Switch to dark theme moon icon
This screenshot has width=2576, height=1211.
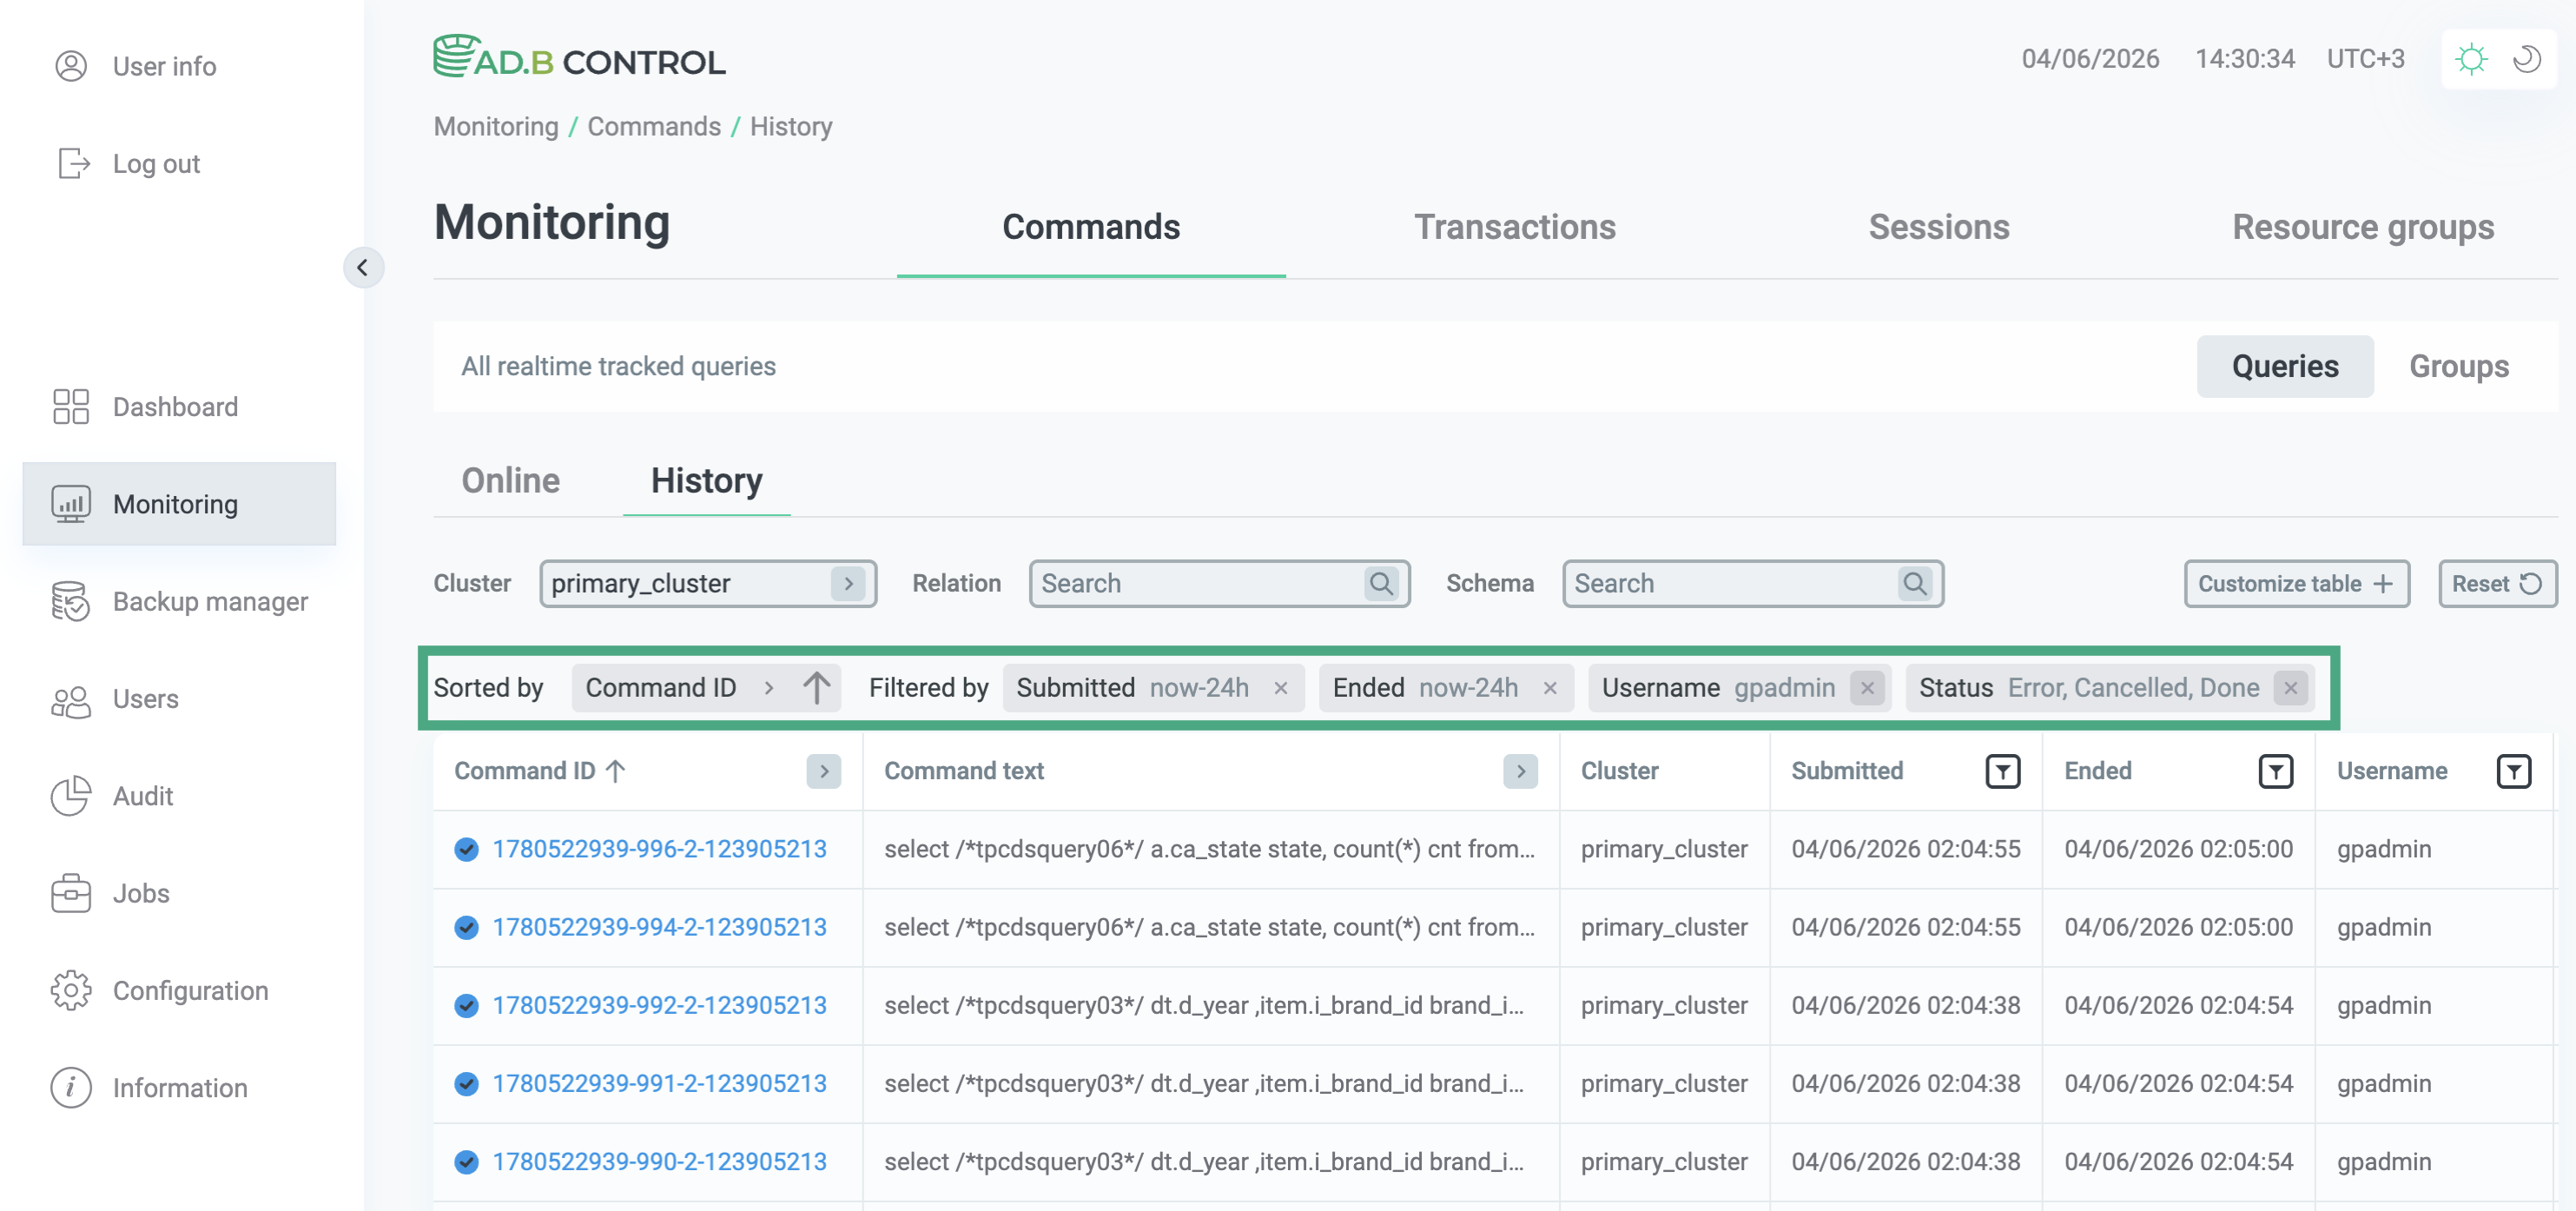2527,59
